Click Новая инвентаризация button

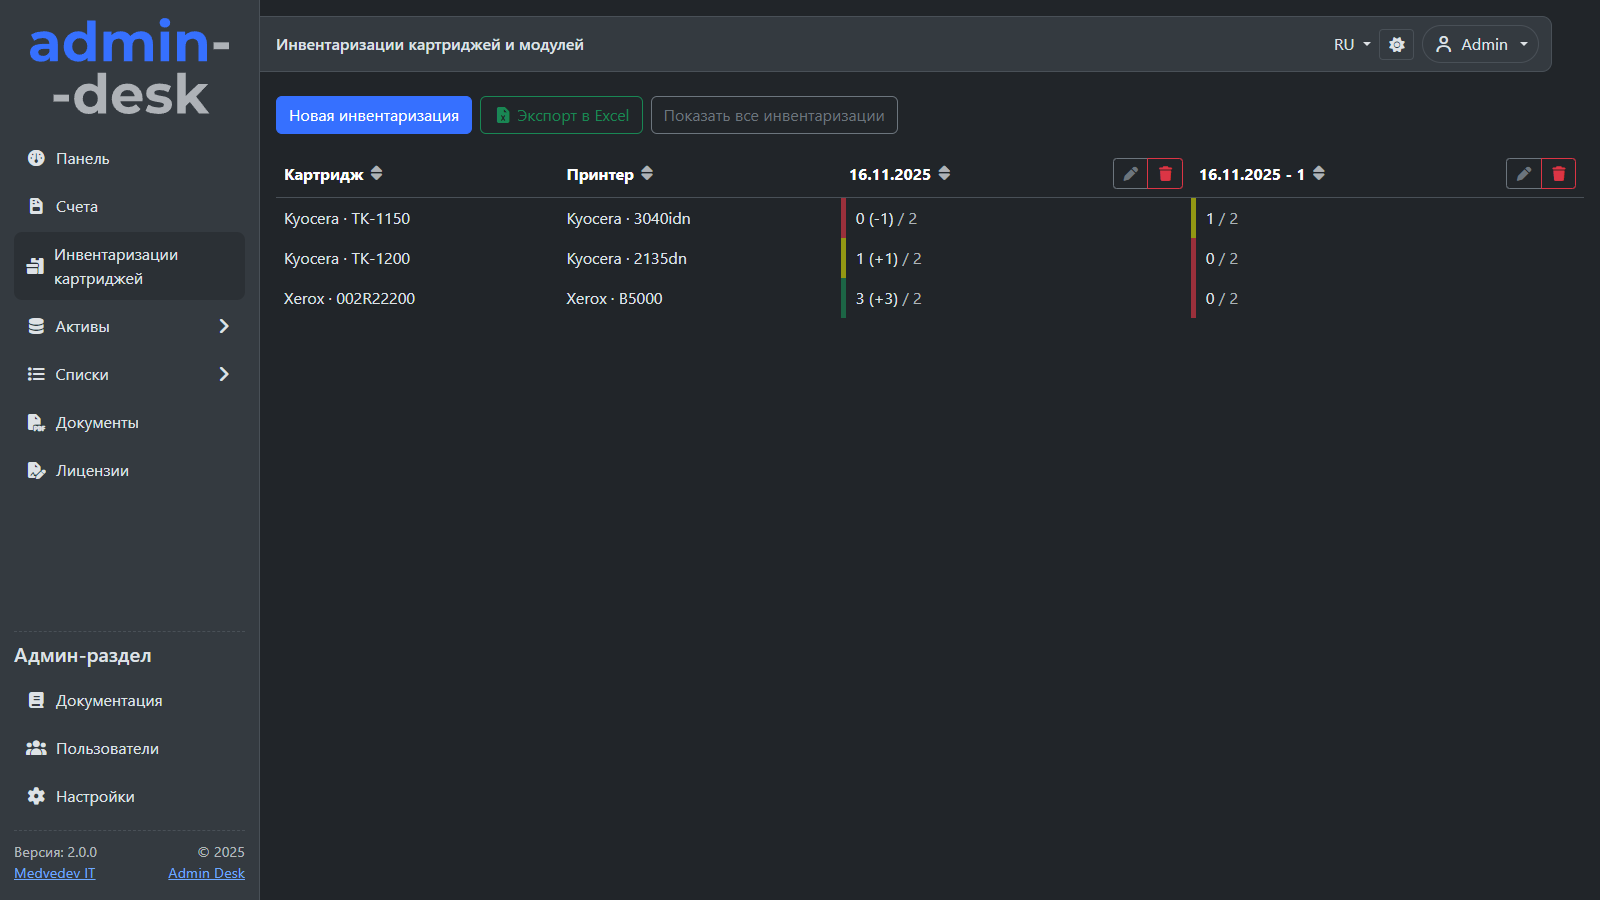[374, 116]
